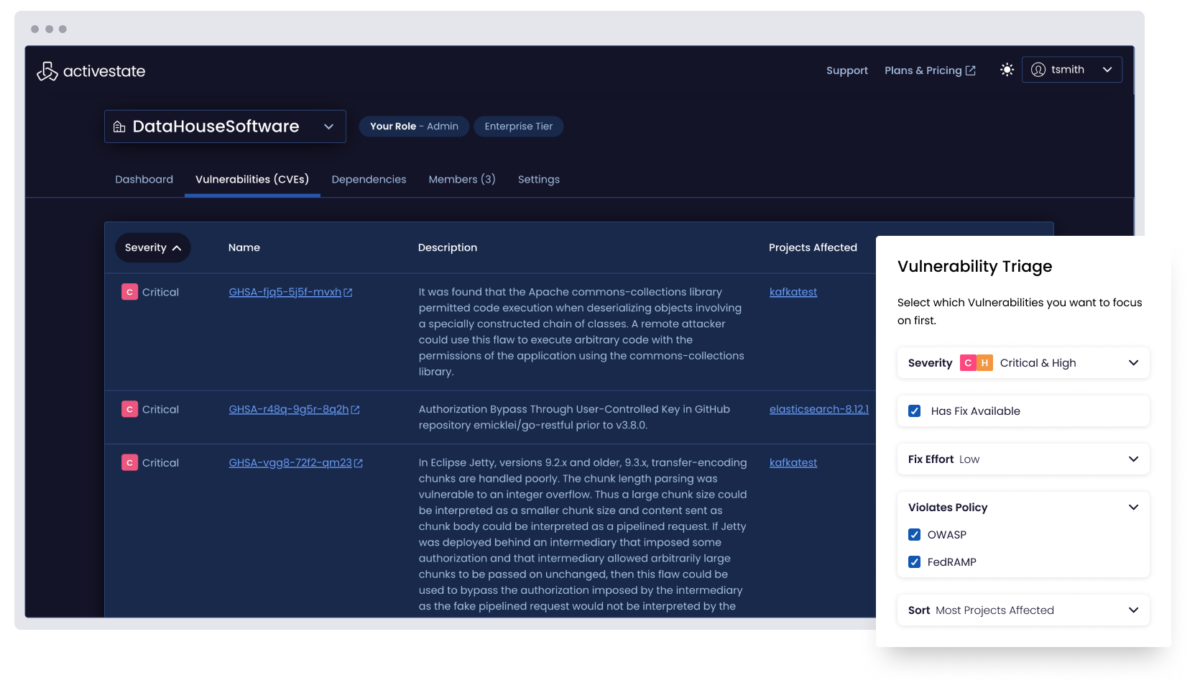Click the ActiveState logo icon
The image size is (1200, 683).
tap(47, 71)
